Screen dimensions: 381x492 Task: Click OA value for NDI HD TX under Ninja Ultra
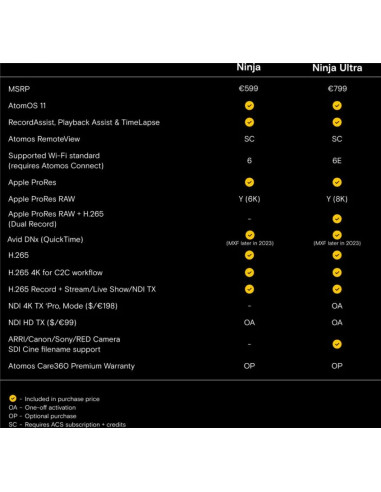tap(337, 323)
